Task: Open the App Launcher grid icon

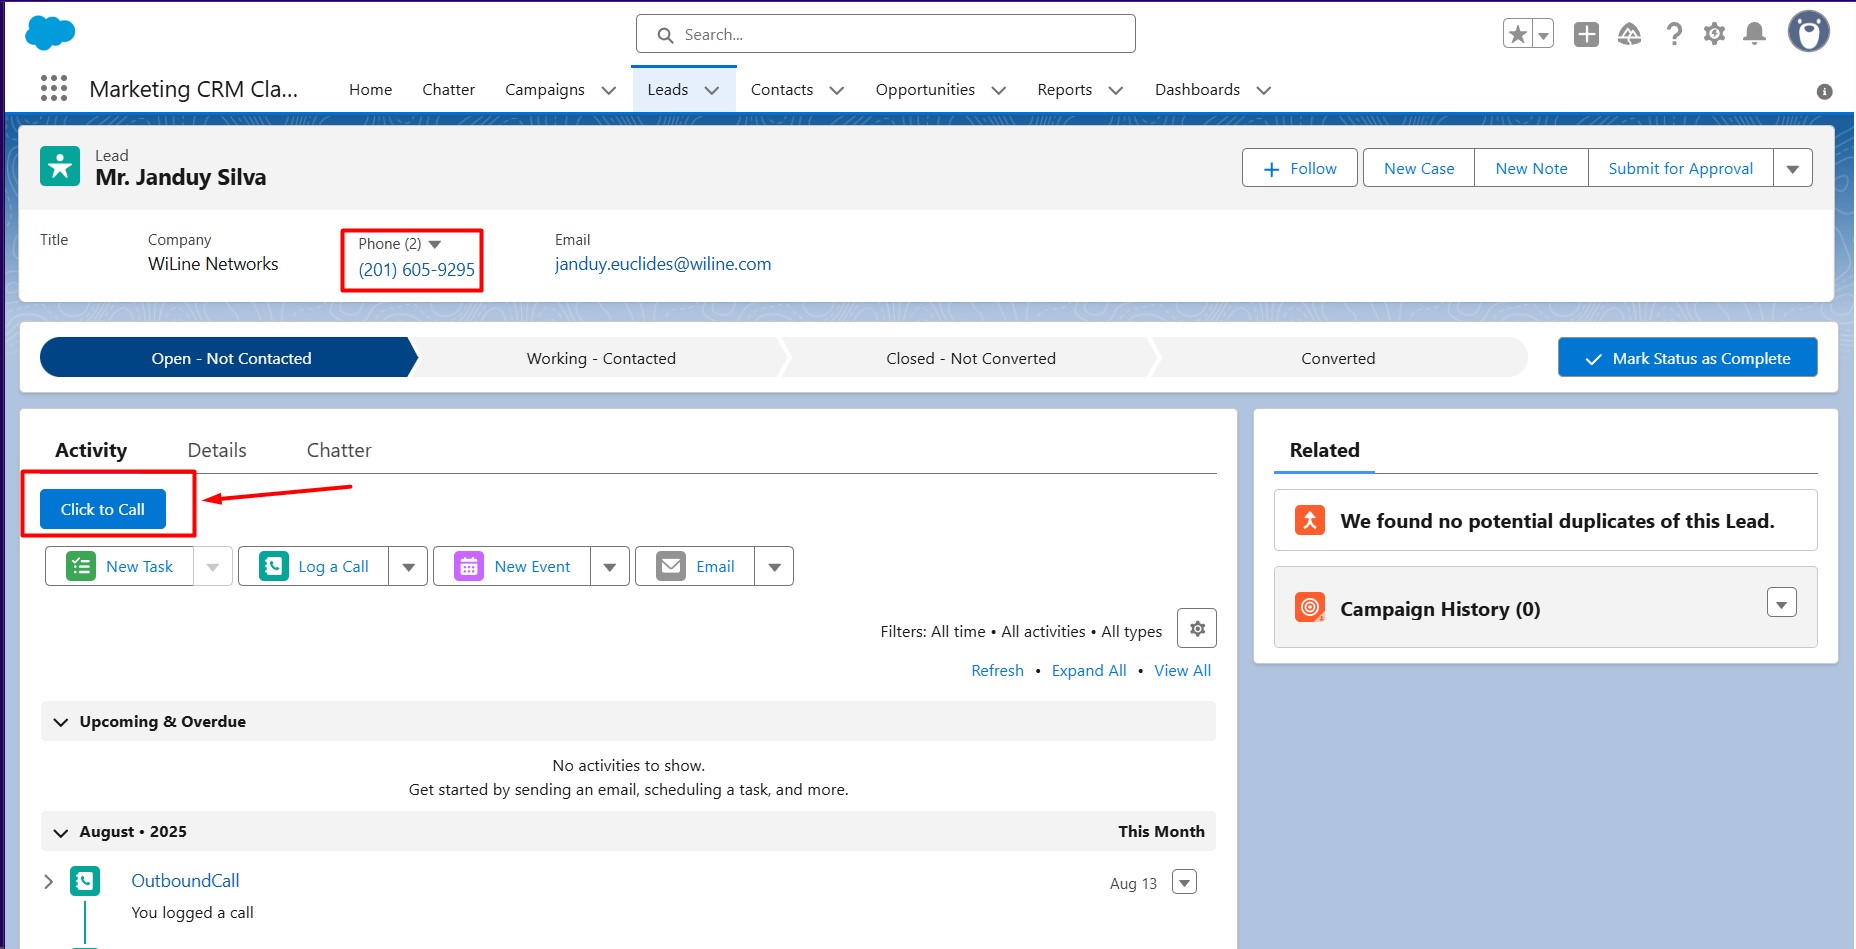Action: click(x=54, y=89)
